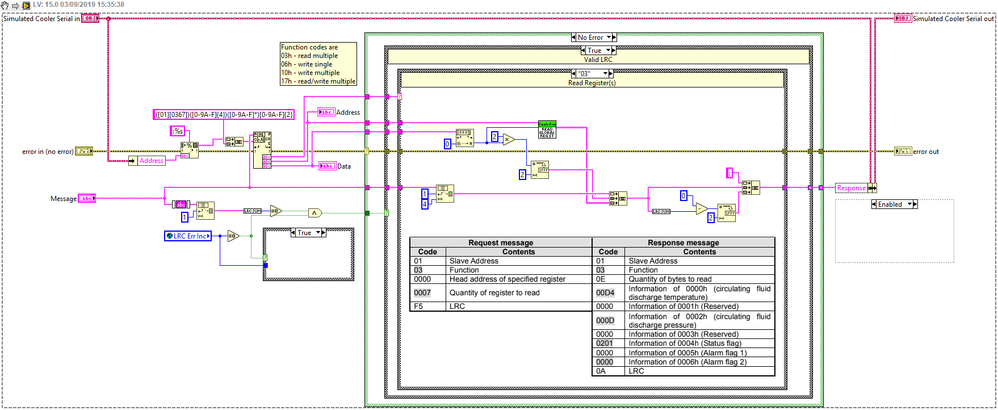Viewport: 998px width, 410px height.
Task: Select the AND logic gate node
Action: [313, 211]
